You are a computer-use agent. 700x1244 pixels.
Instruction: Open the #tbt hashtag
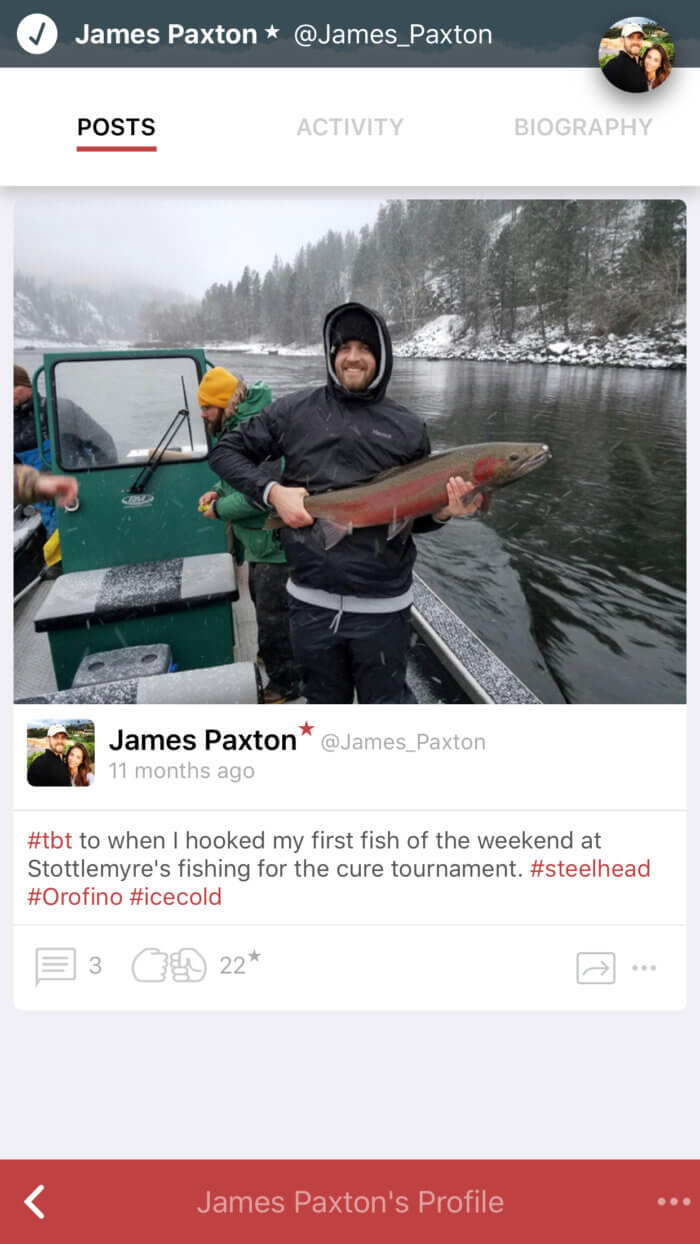pyautogui.click(x=50, y=840)
